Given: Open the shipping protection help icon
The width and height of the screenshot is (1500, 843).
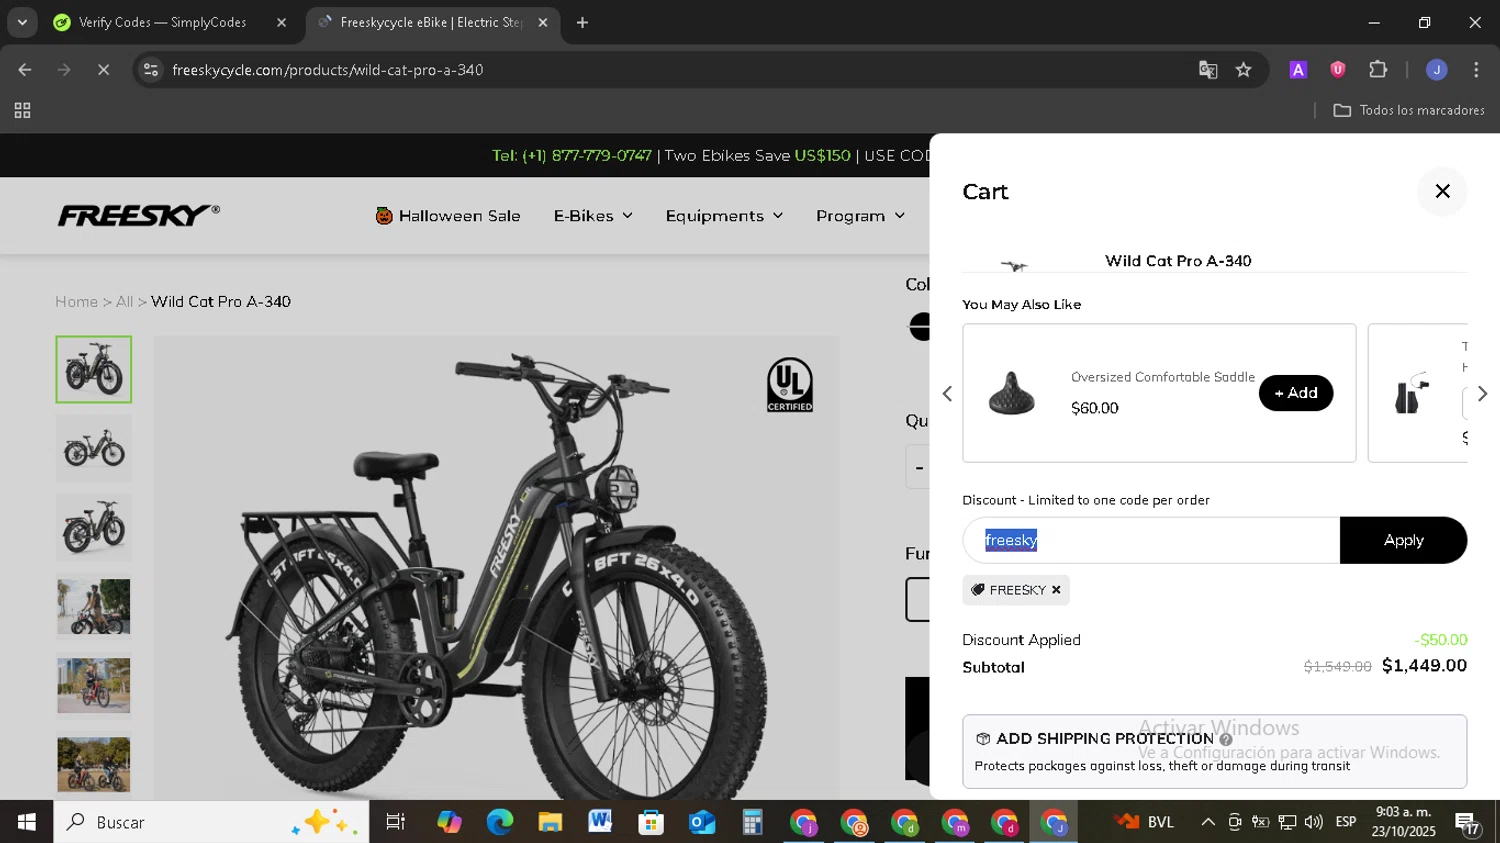Looking at the screenshot, I should coord(1226,740).
